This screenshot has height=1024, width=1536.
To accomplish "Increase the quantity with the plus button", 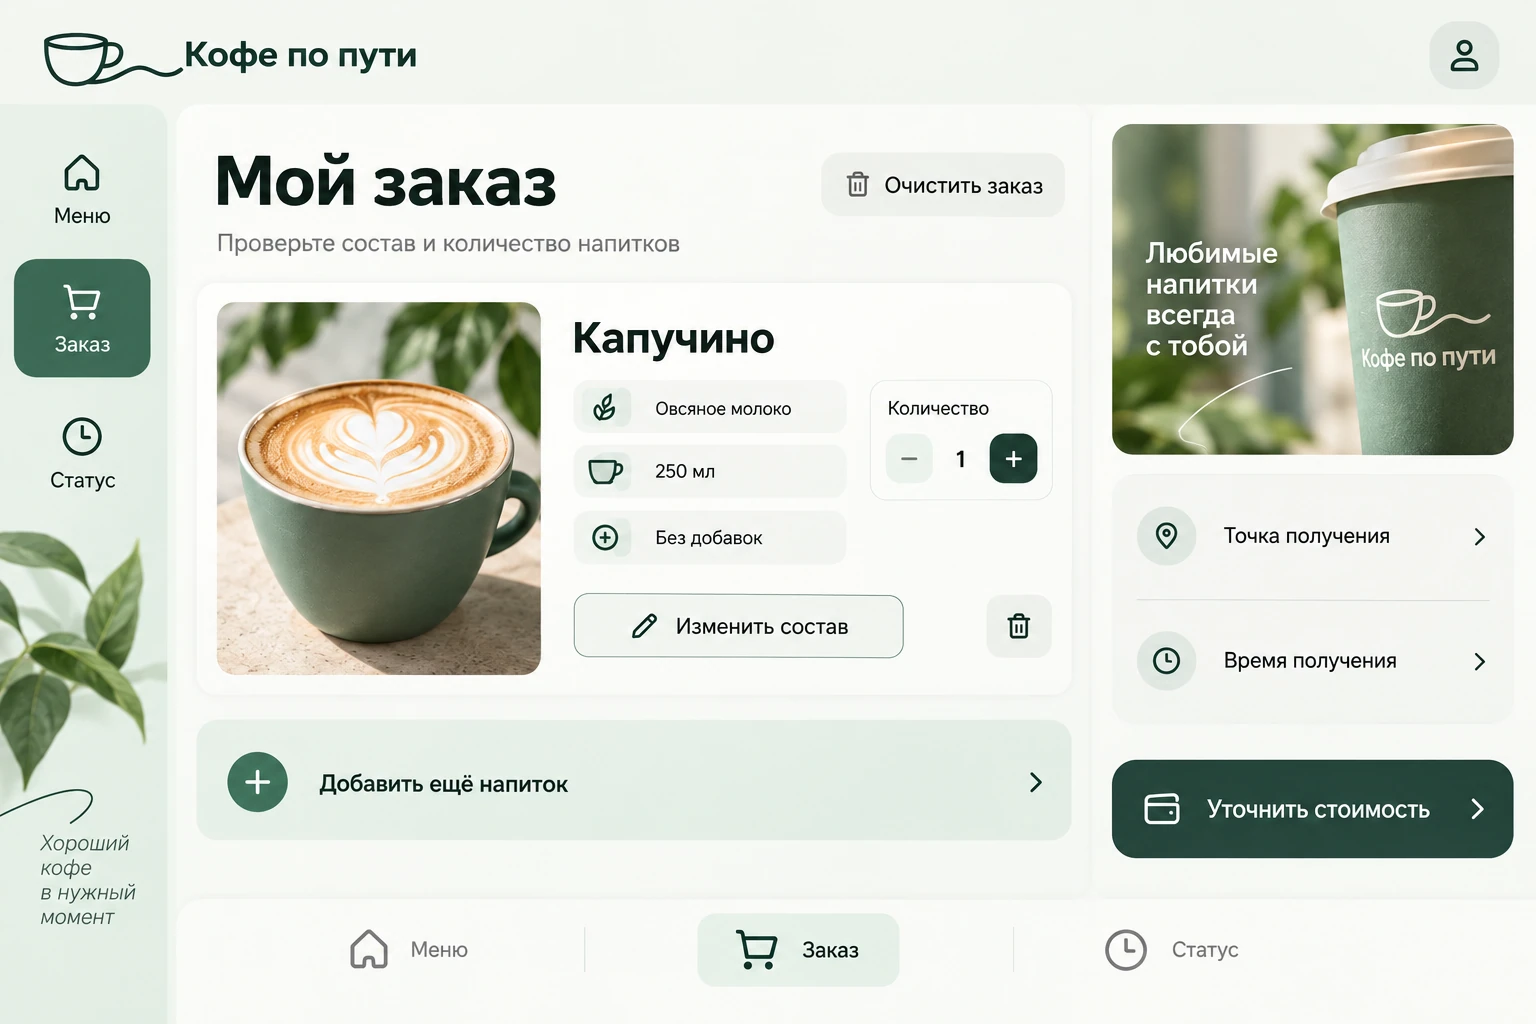I will coord(1013,459).
